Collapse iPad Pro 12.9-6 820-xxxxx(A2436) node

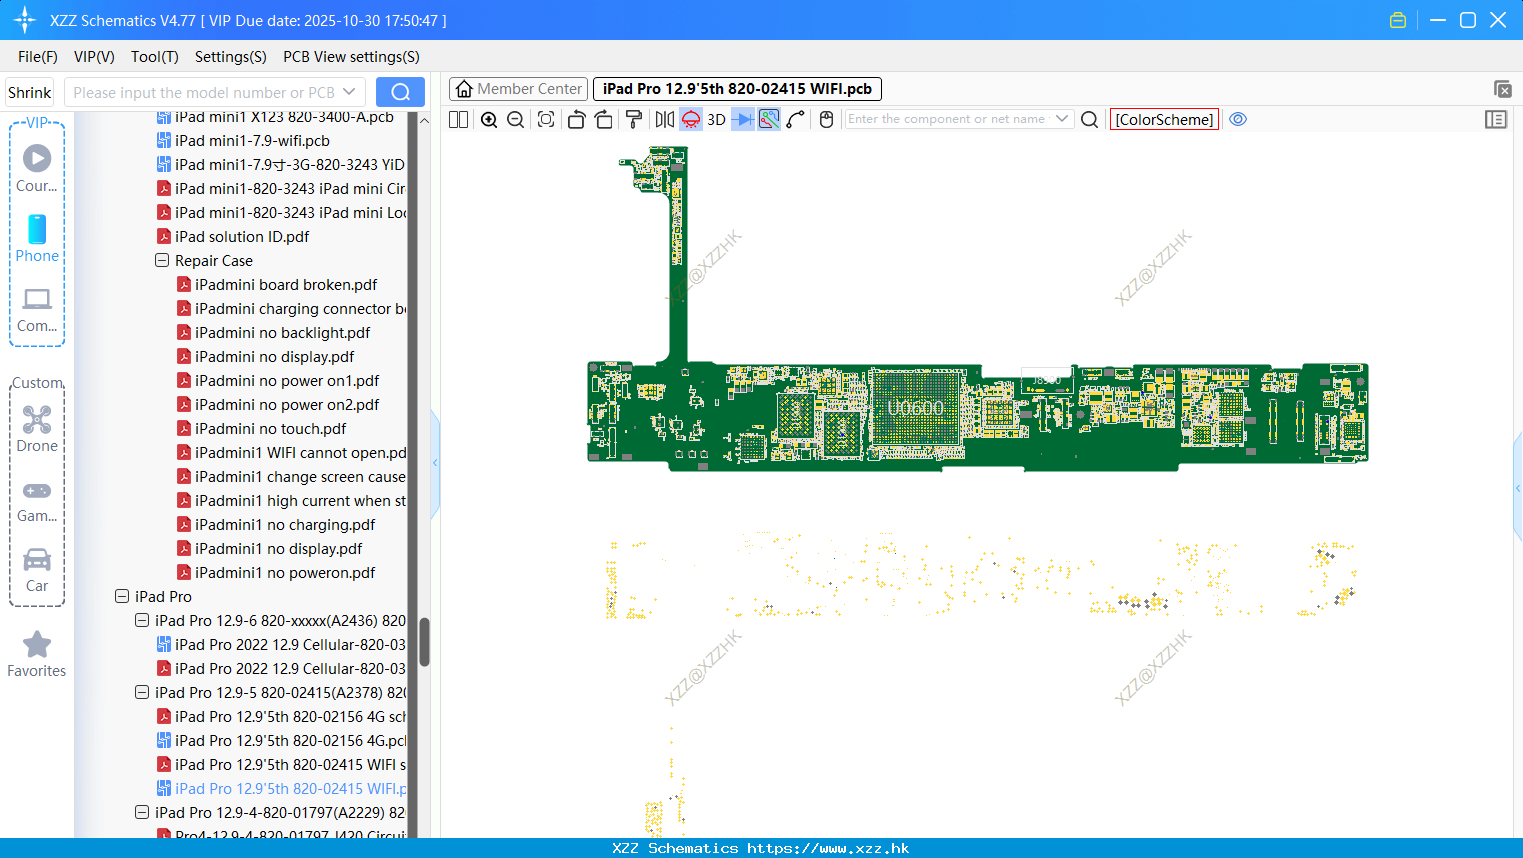coord(142,621)
